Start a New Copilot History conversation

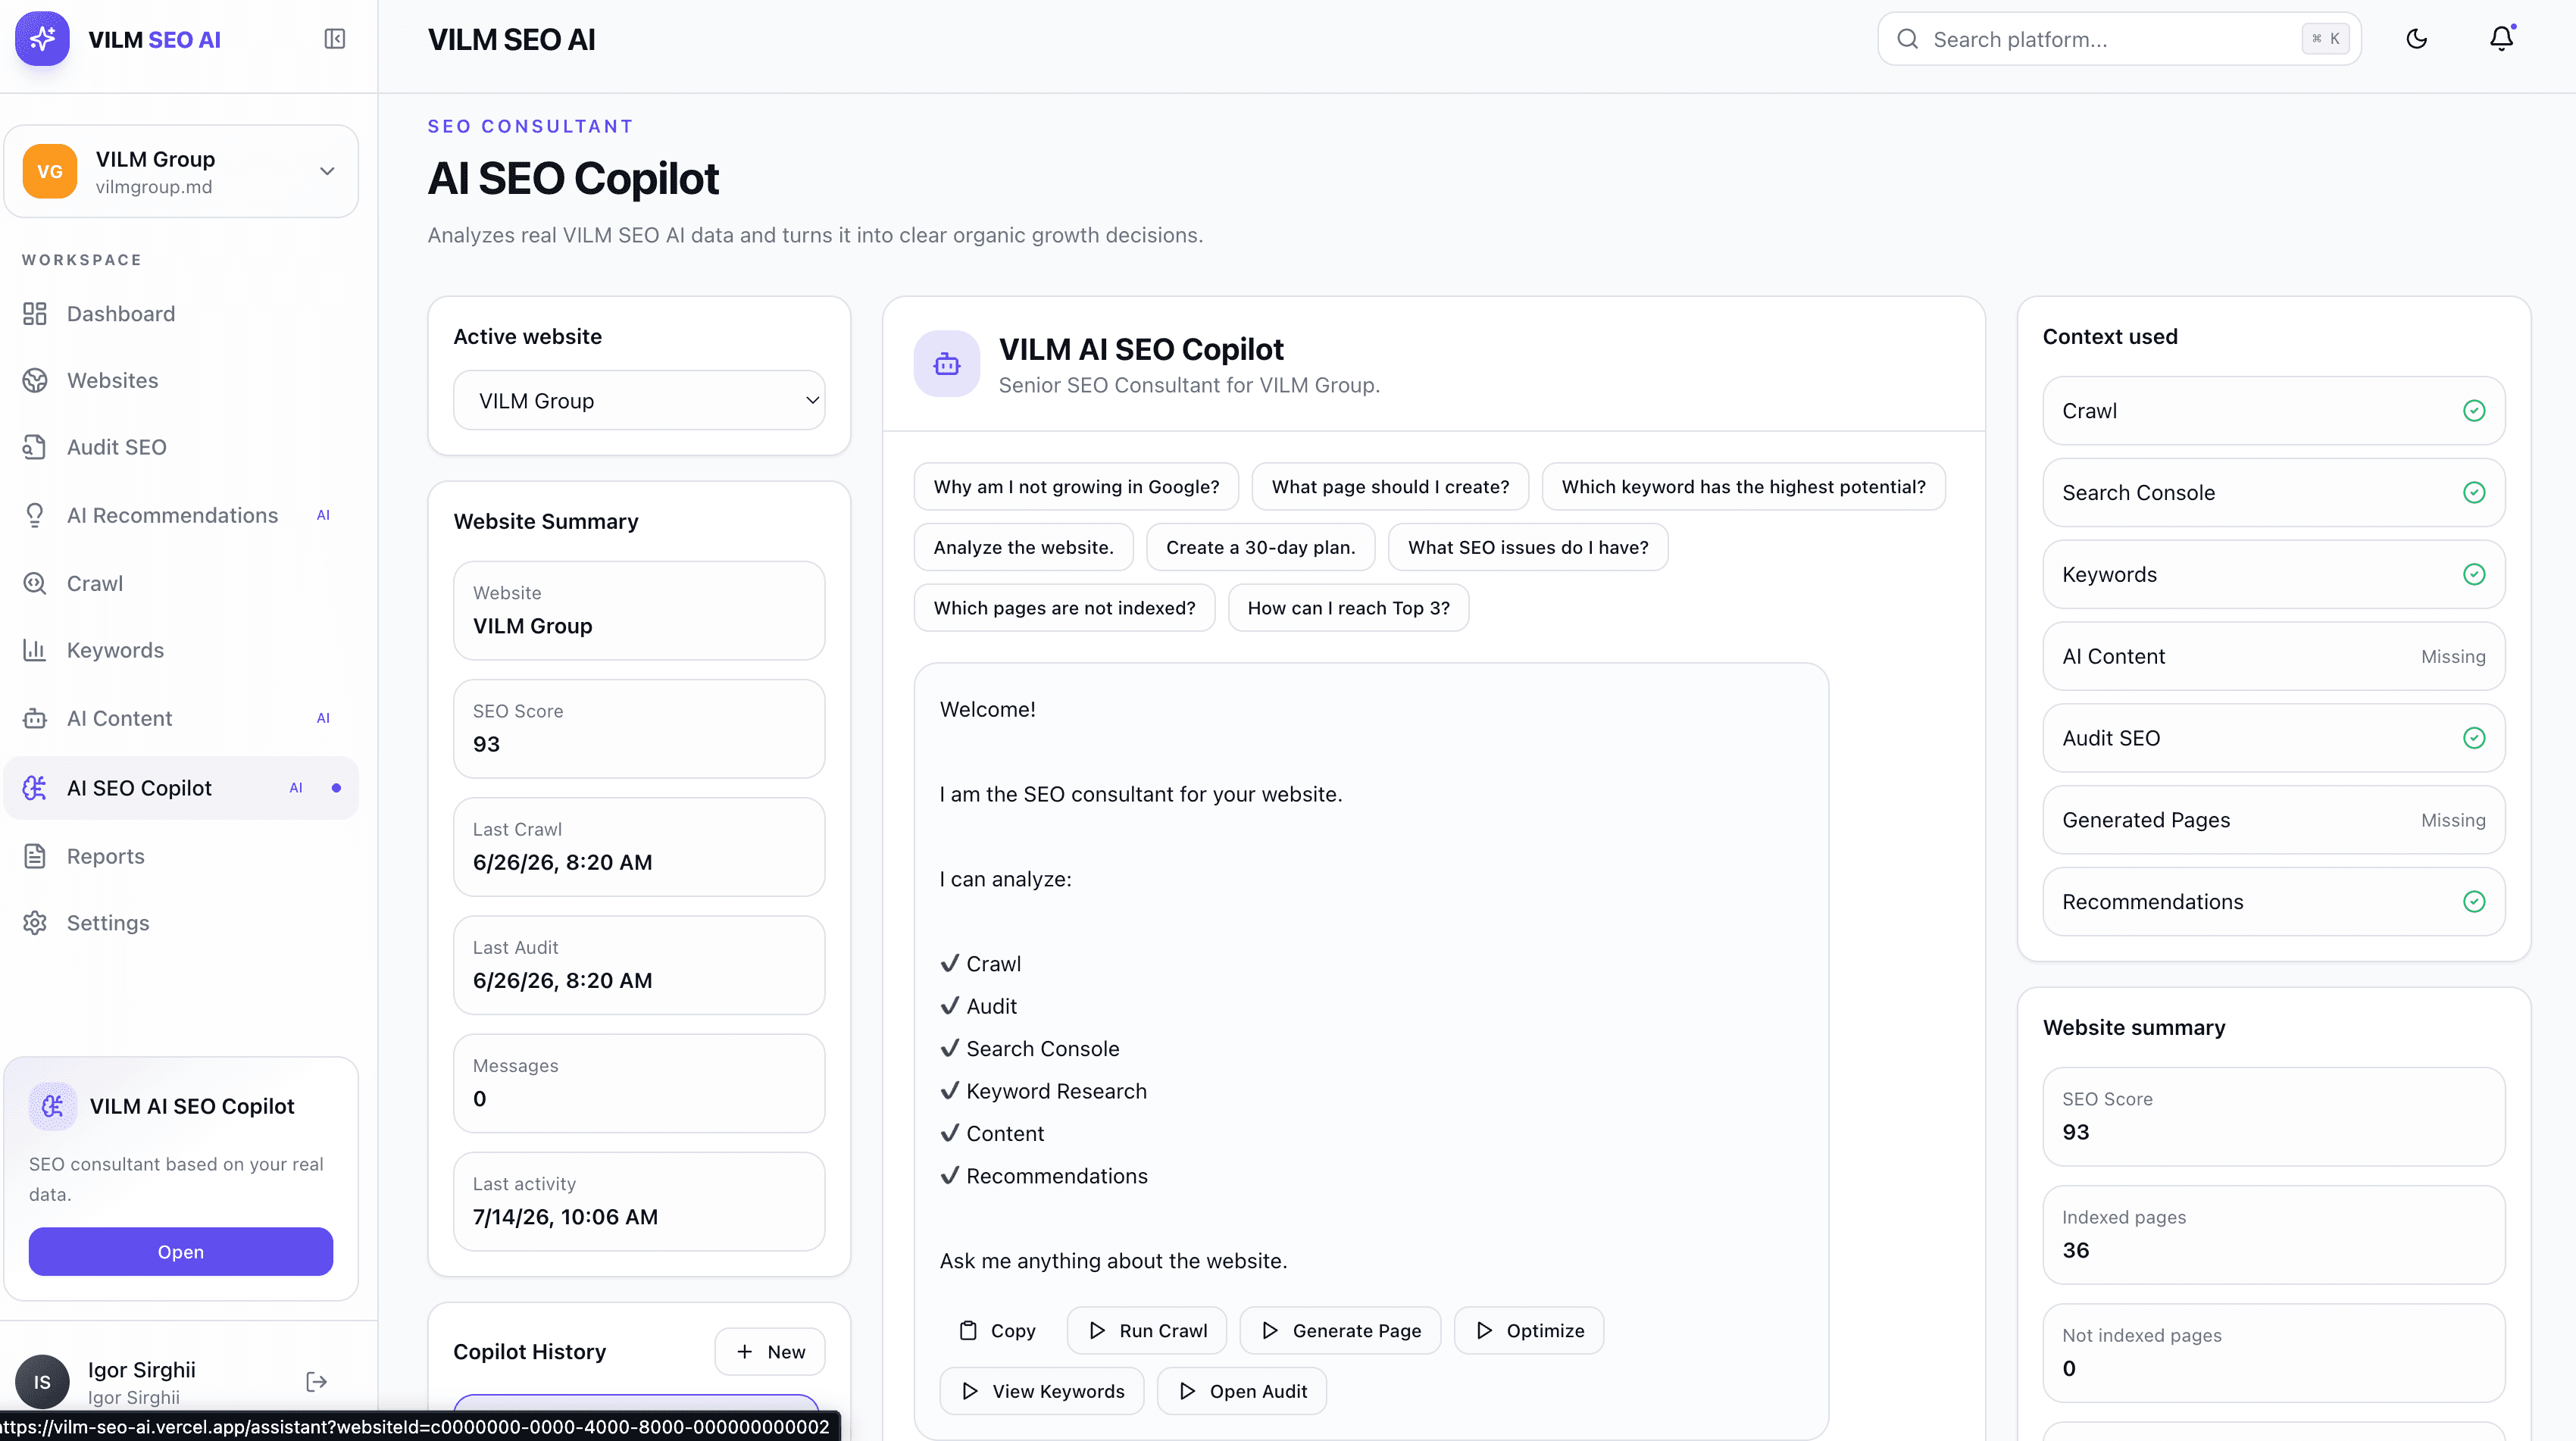770,1352
